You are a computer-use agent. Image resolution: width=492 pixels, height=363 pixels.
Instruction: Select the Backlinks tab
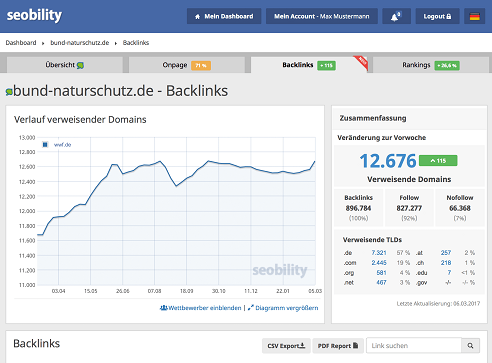(x=309, y=65)
